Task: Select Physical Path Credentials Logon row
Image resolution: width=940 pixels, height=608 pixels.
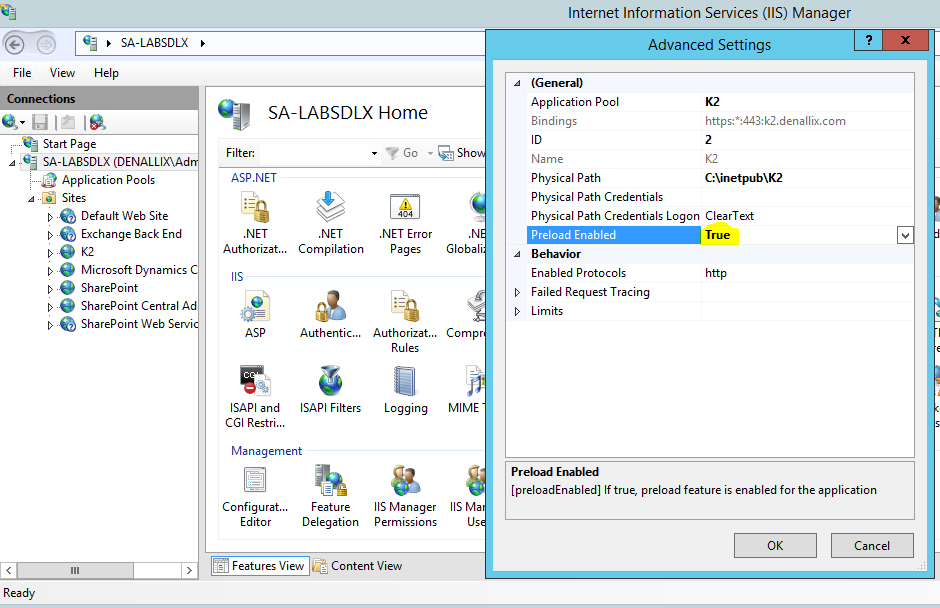Action: (x=721, y=216)
